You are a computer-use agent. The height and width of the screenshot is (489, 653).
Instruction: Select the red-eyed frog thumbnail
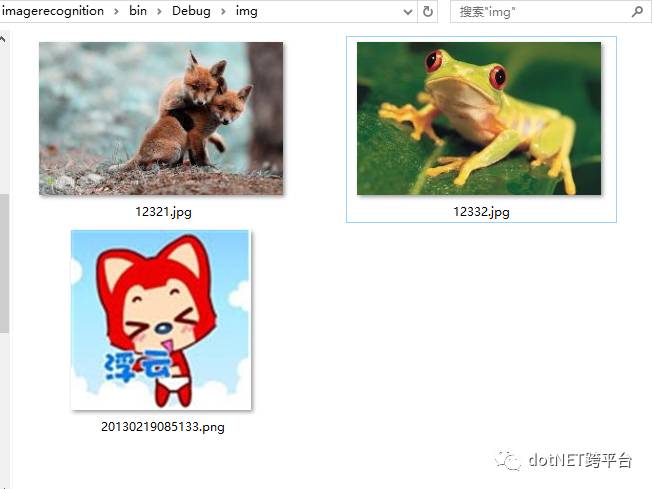479,119
